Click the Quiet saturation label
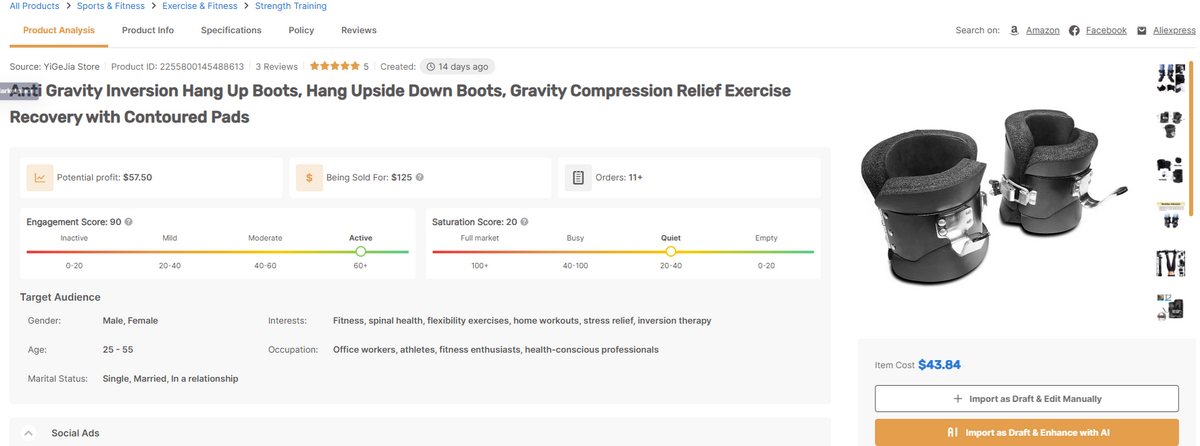This screenshot has height=446, width=1200. click(671, 238)
